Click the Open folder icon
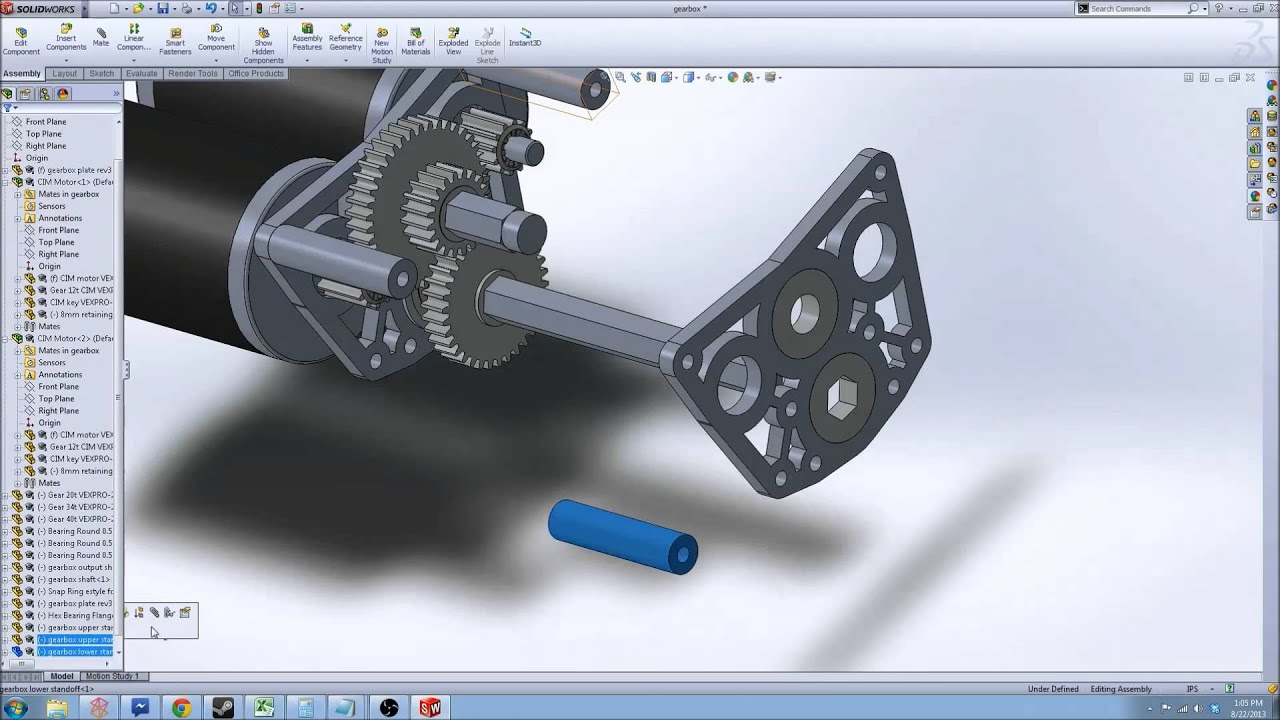 click(x=139, y=8)
